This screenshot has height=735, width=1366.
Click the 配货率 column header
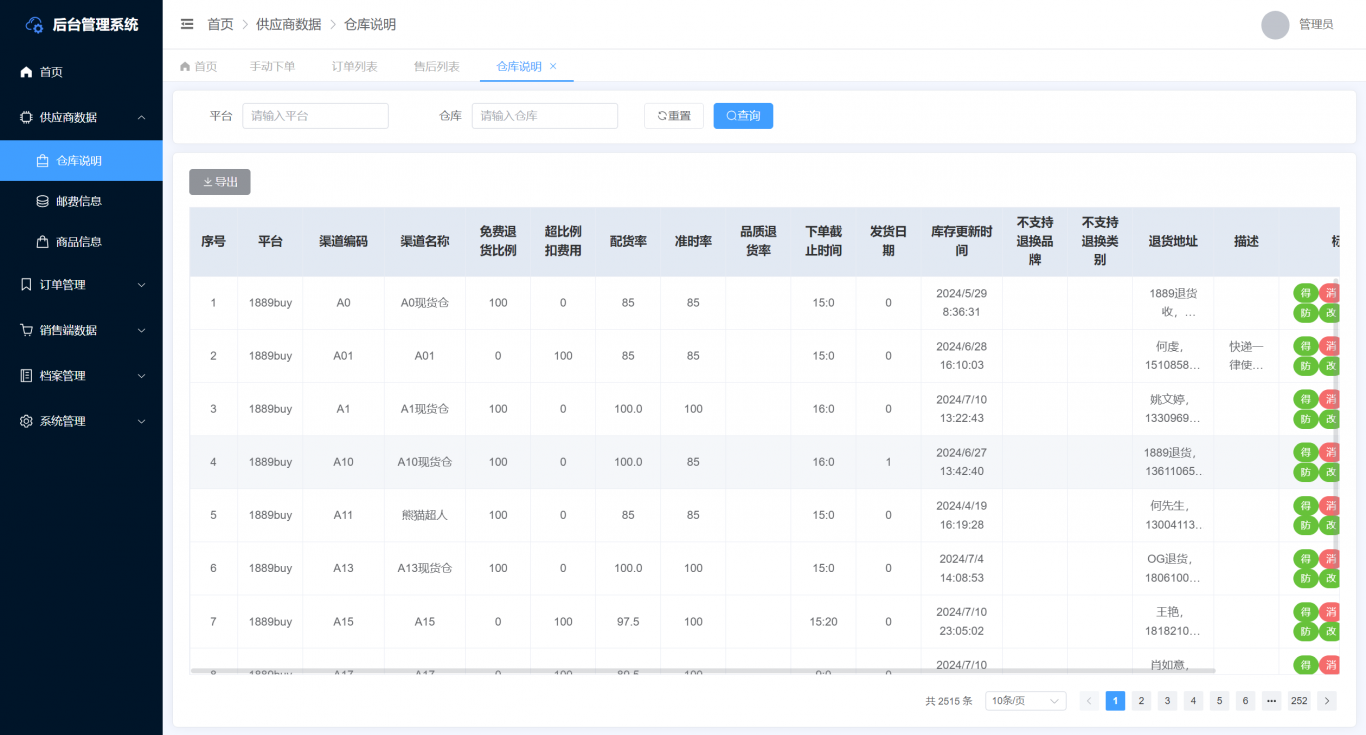click(628, 242)
